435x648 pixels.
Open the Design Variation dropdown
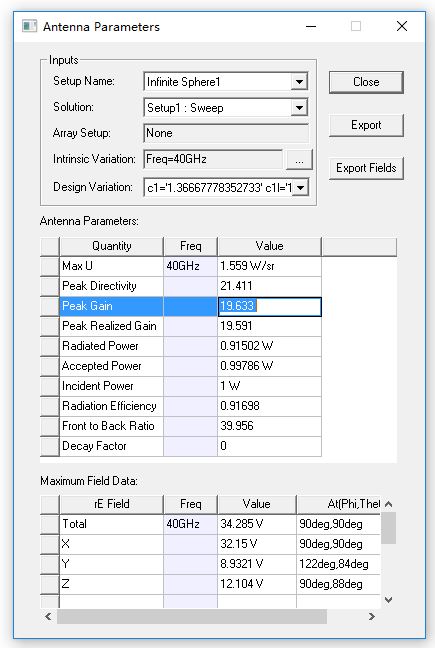click(301, 188)
